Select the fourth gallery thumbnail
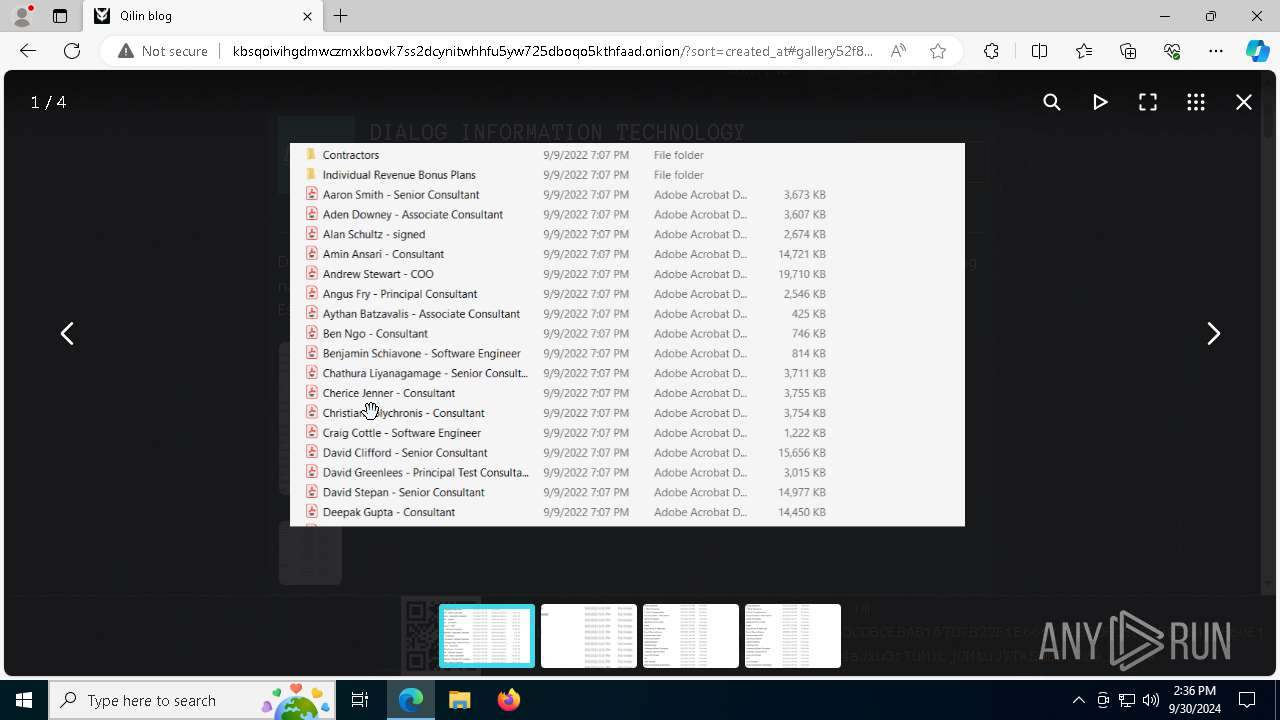 [793, 636]
